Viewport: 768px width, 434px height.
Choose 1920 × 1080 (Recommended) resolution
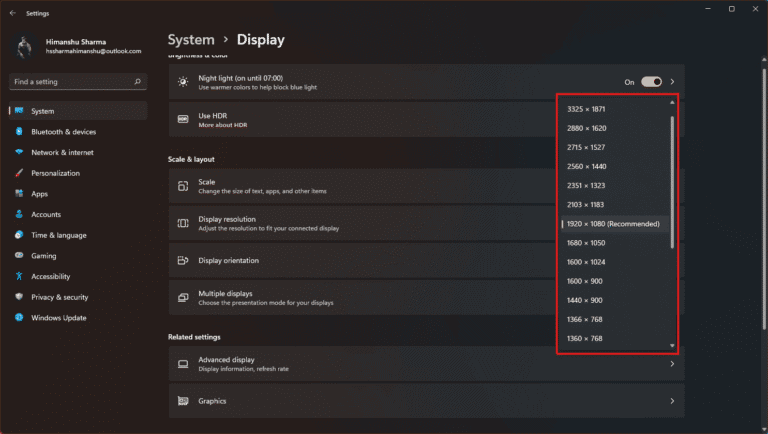613,224
